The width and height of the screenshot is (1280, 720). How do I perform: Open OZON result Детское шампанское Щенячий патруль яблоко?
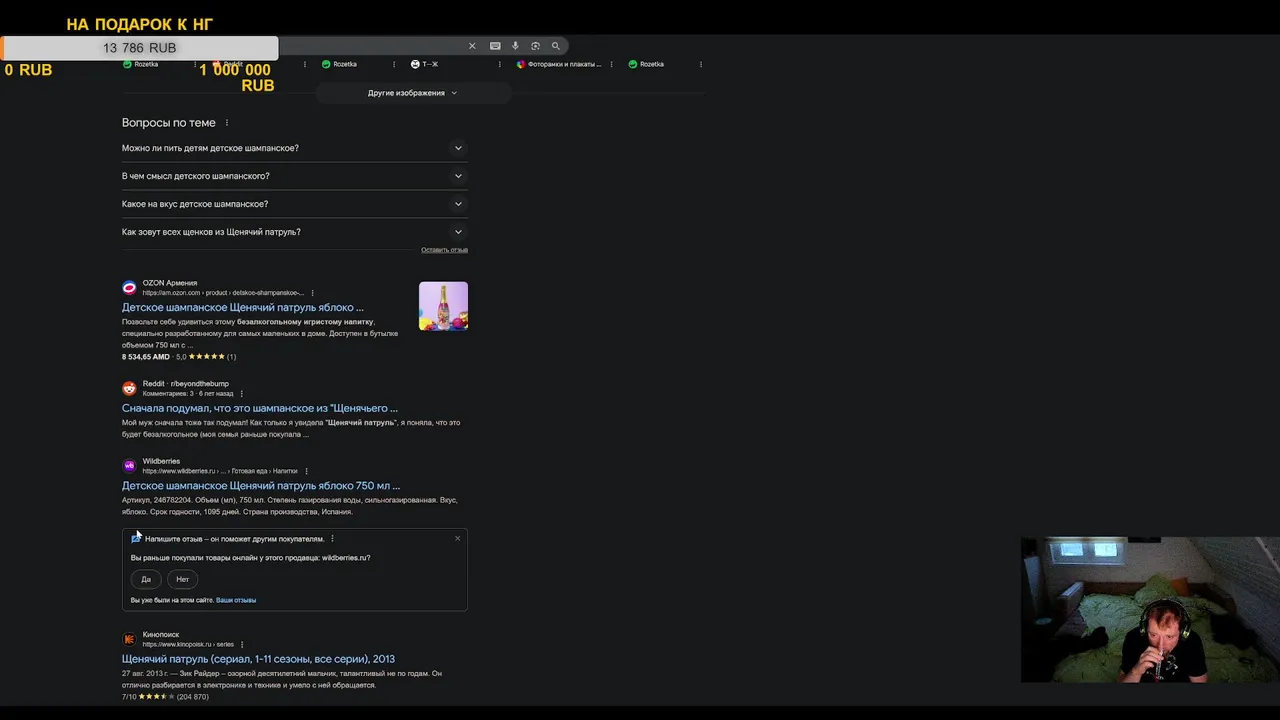click(243, 308)
